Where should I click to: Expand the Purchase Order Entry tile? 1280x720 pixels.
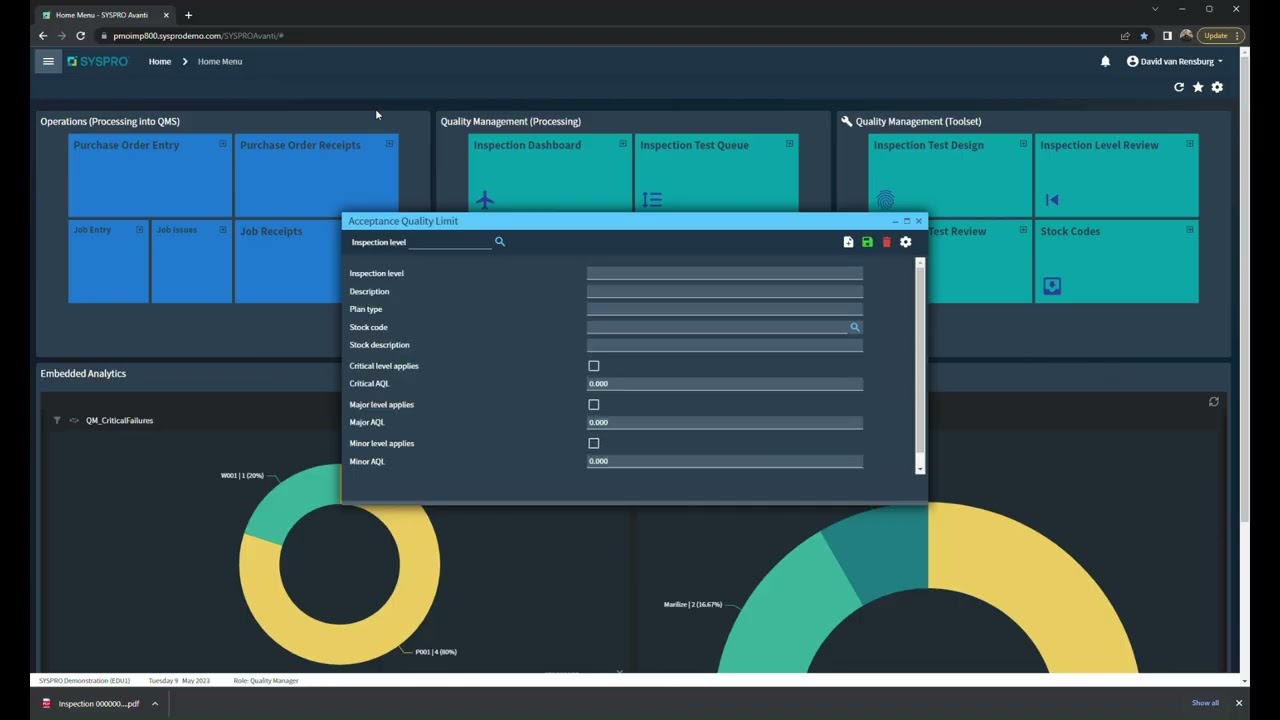pos(223,144)
